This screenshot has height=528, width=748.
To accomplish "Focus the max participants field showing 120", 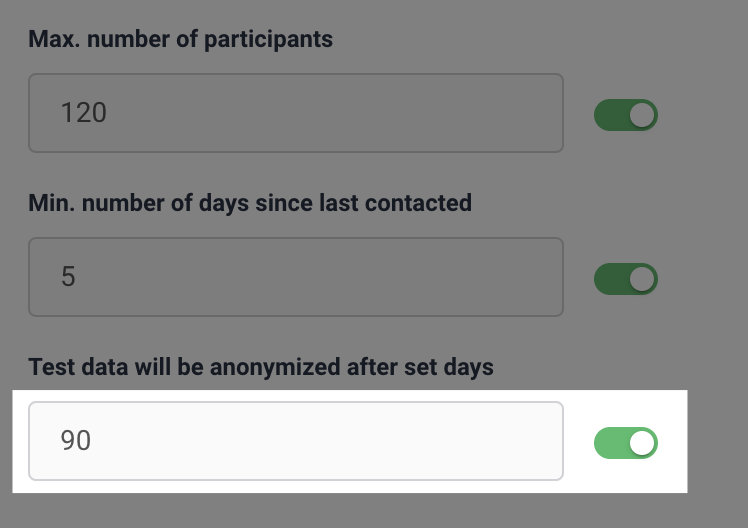I will tap(296, 113).
